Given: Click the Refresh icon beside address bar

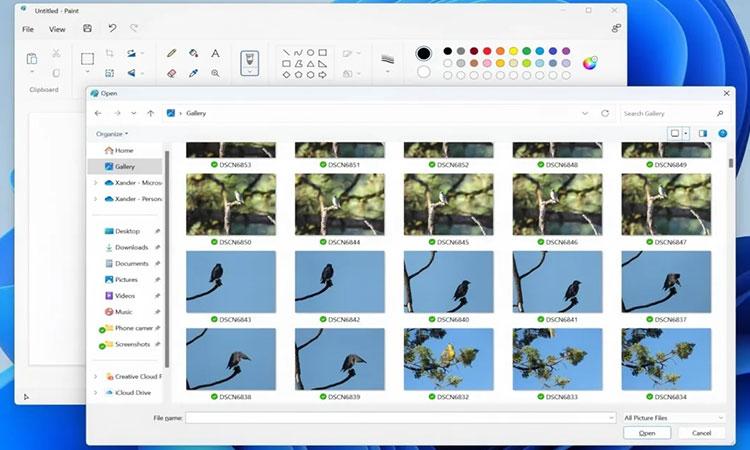Looking at the screenshot, I should 605,113.
